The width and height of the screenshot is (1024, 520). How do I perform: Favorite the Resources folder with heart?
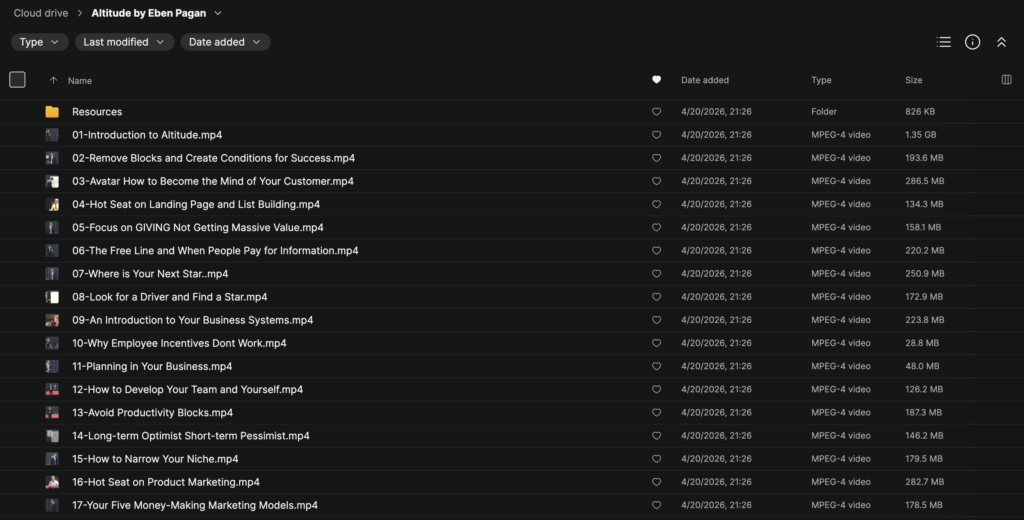[656, 112]
